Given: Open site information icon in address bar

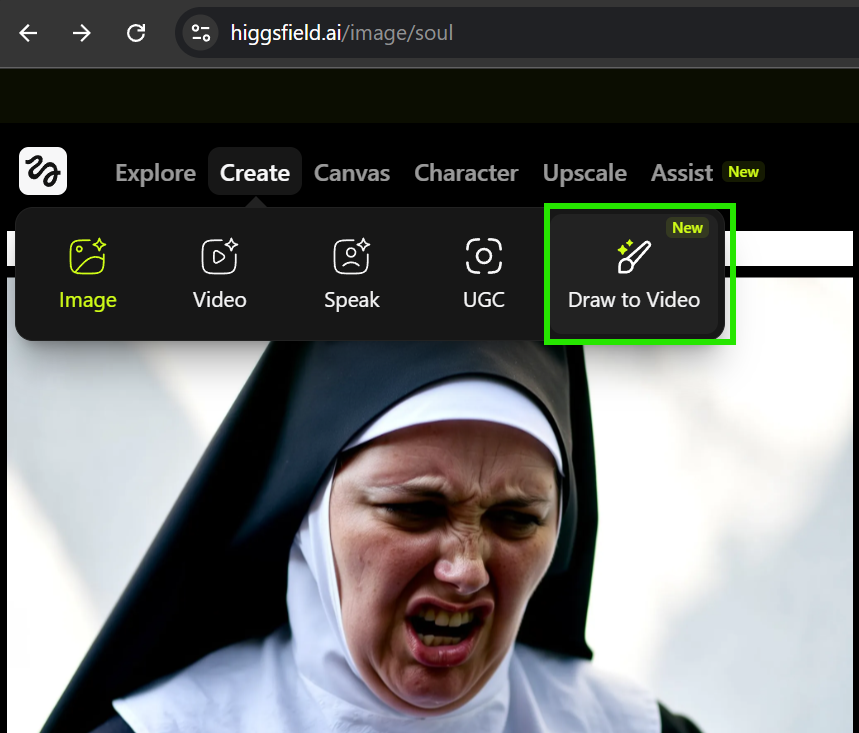Looking at the screenshot, I should (201, 33).
